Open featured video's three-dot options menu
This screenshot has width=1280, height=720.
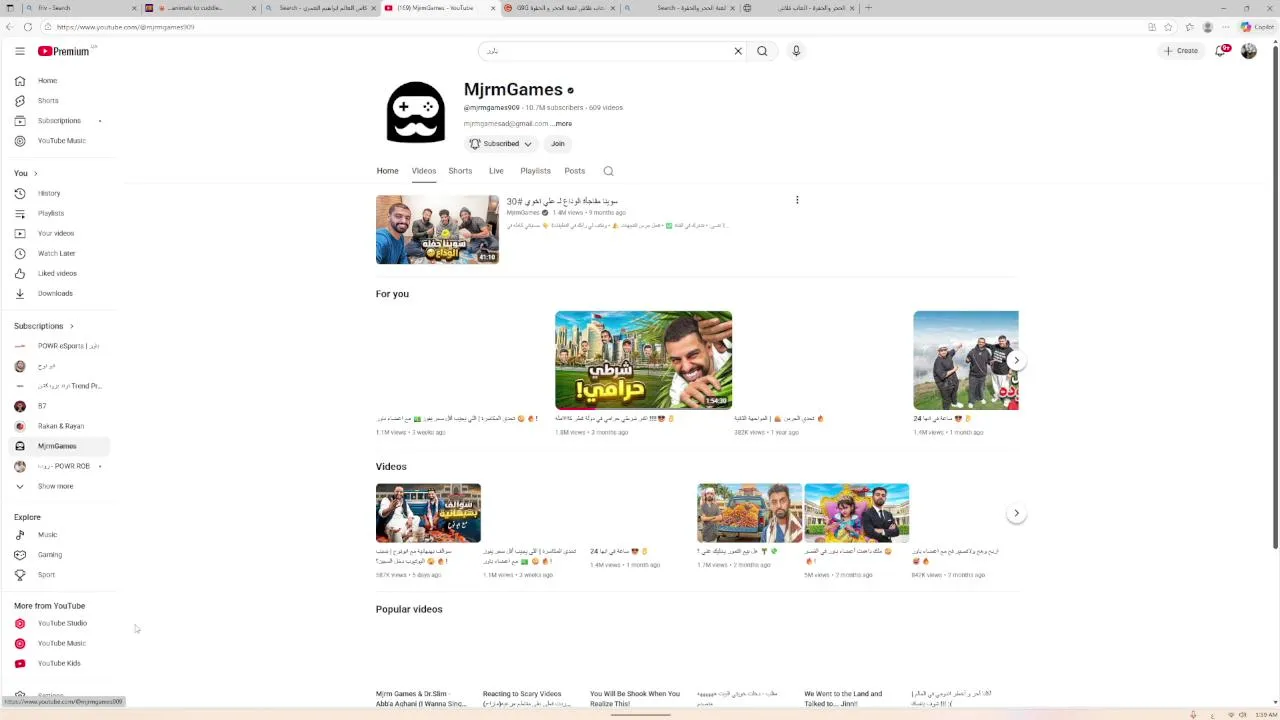click(x=797, y=200)
